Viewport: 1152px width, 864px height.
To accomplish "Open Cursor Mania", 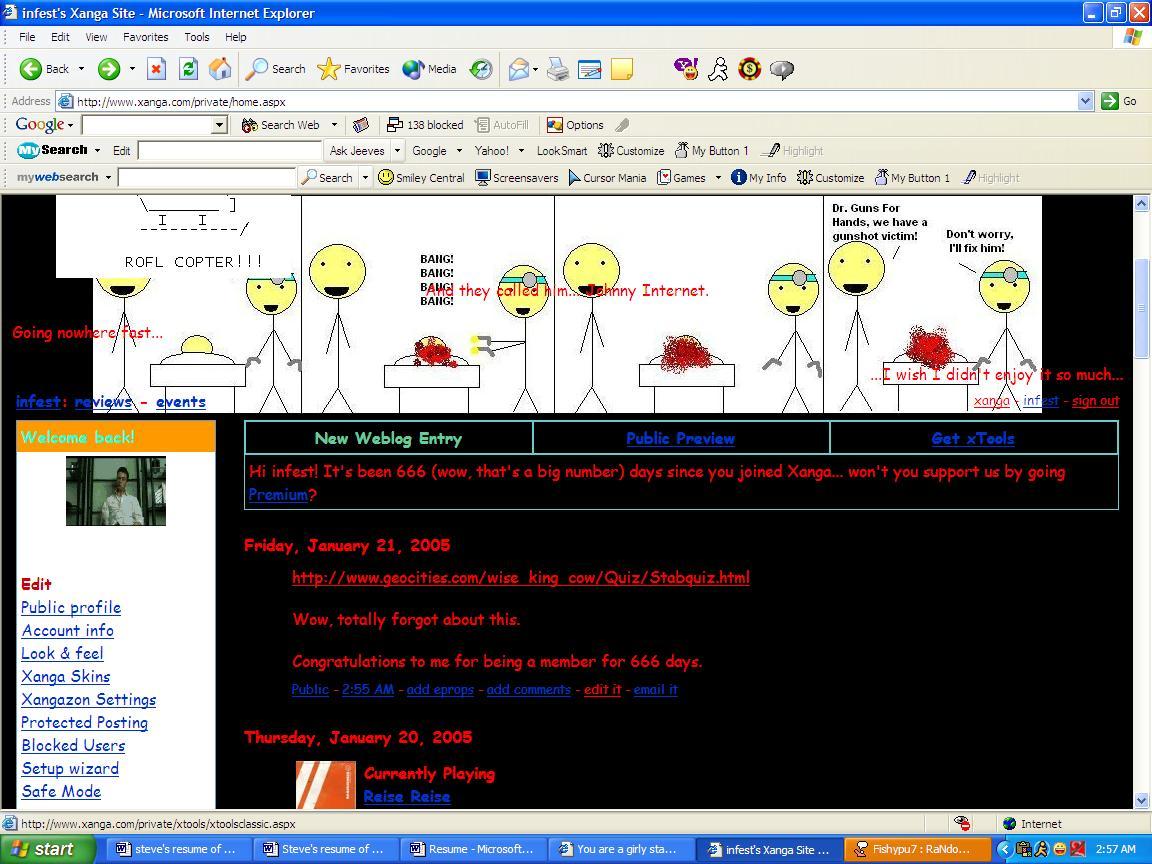I will pos(608,178).
